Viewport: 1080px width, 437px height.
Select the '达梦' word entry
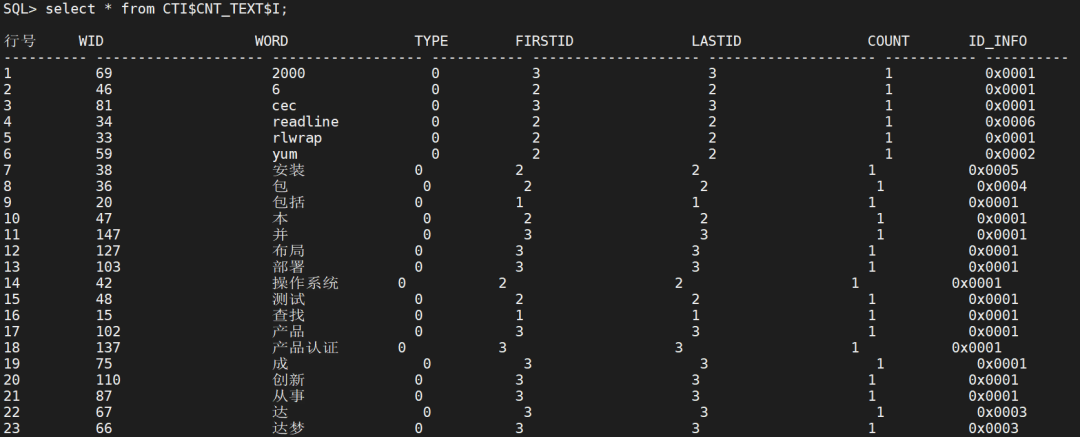click(288, 428)
